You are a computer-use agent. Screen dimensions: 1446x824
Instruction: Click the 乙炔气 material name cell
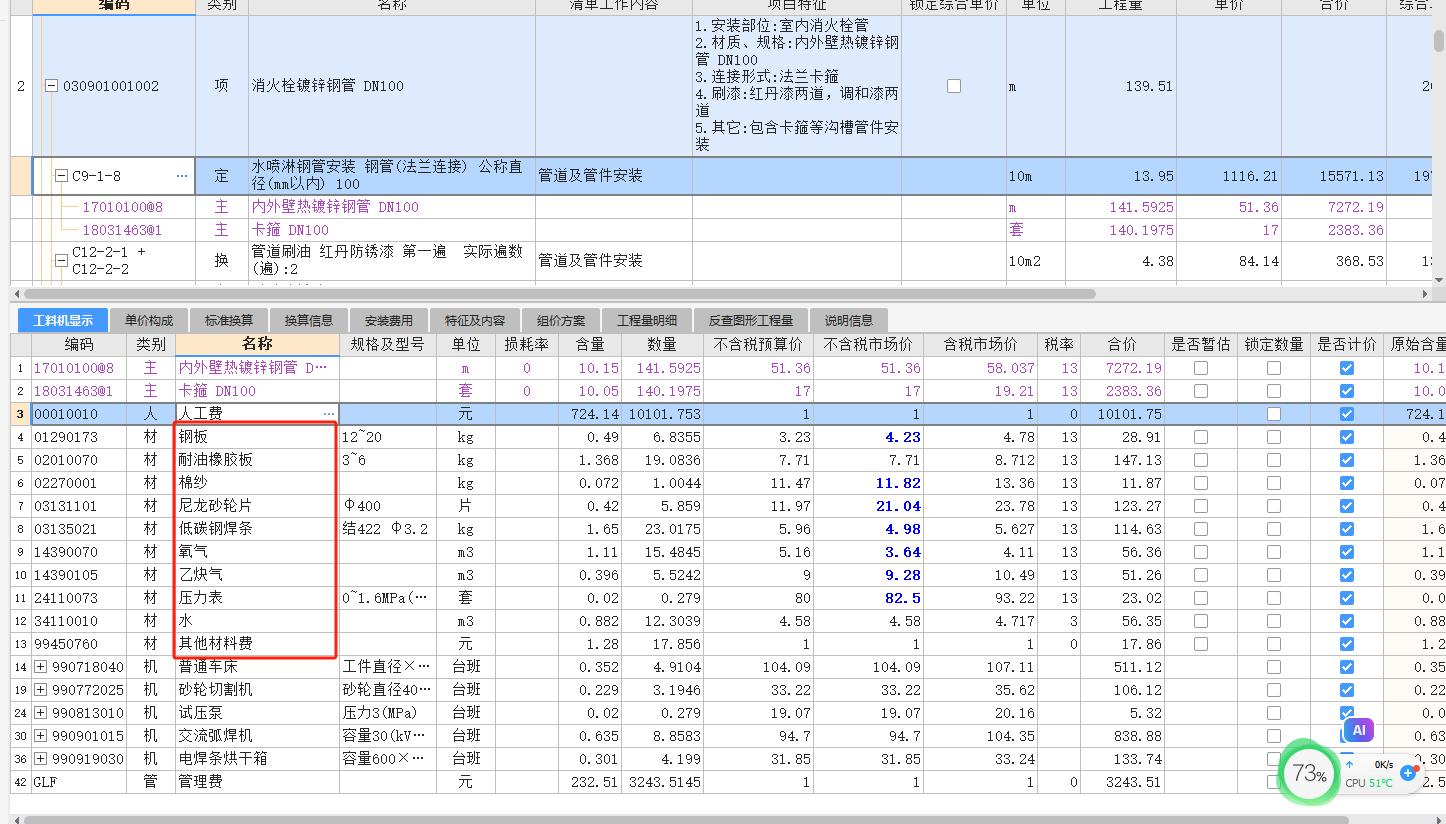tap(257, 575)
